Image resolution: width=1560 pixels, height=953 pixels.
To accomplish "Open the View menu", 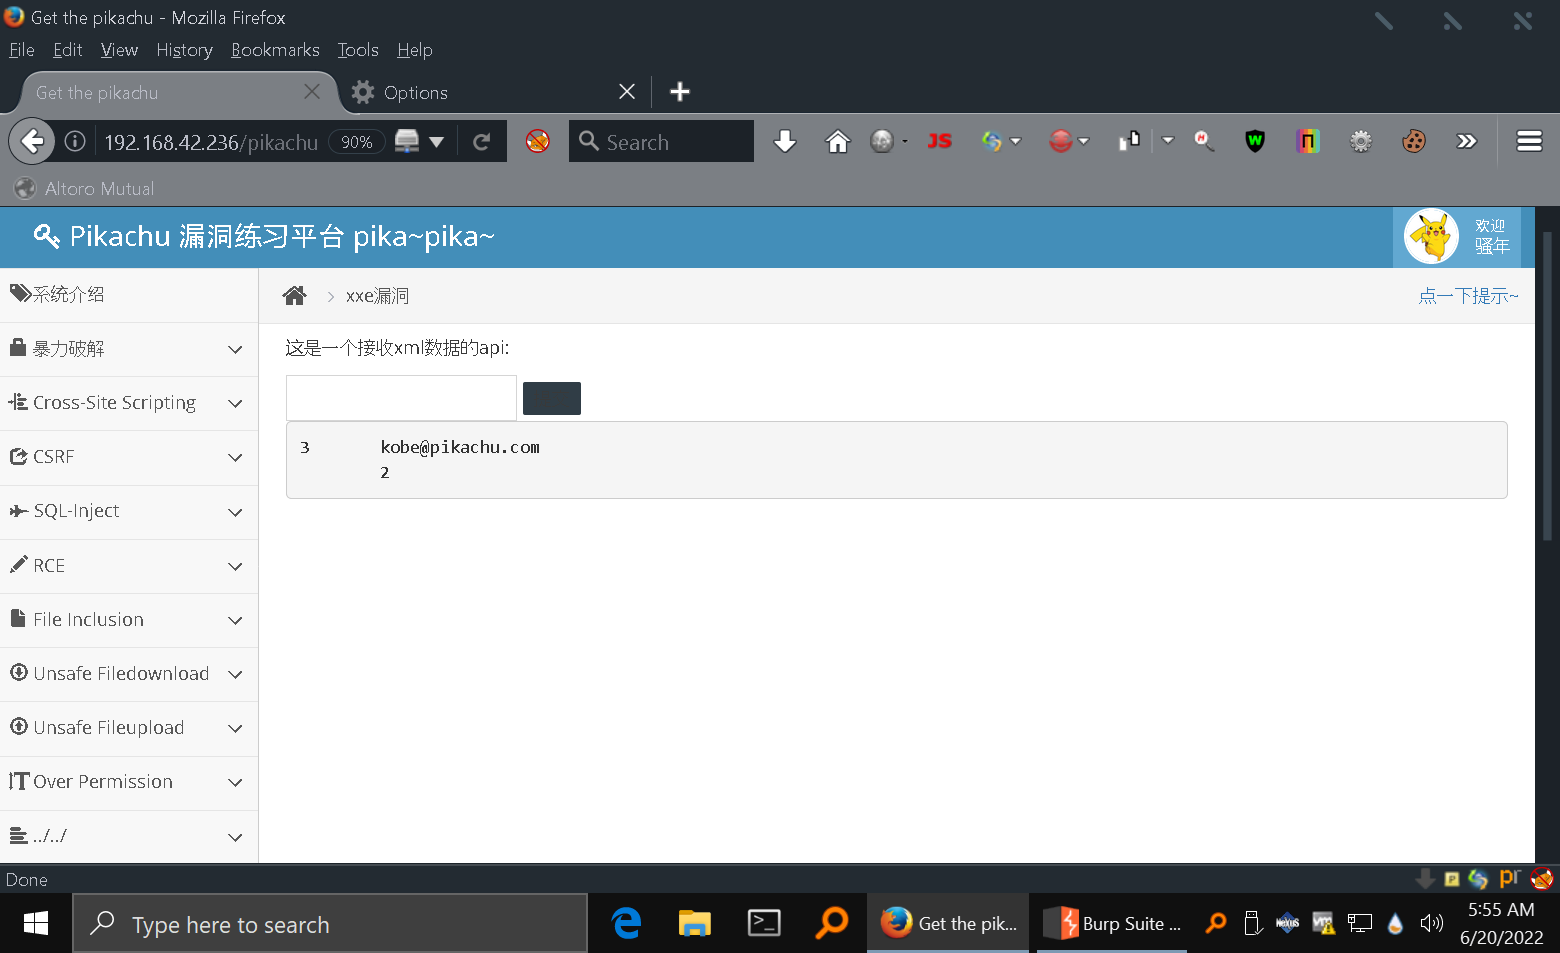I will point(119,50).
